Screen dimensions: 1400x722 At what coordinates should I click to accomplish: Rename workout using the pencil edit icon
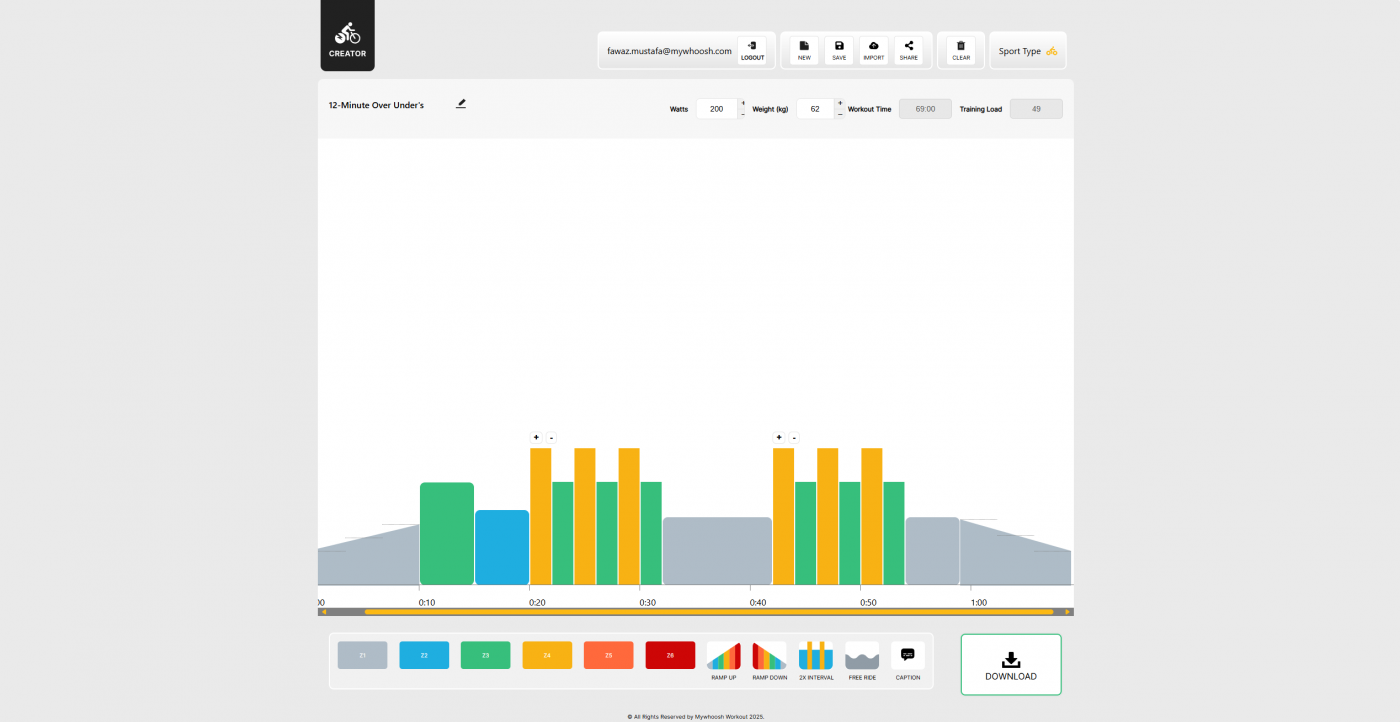click(x=460, y=103)
